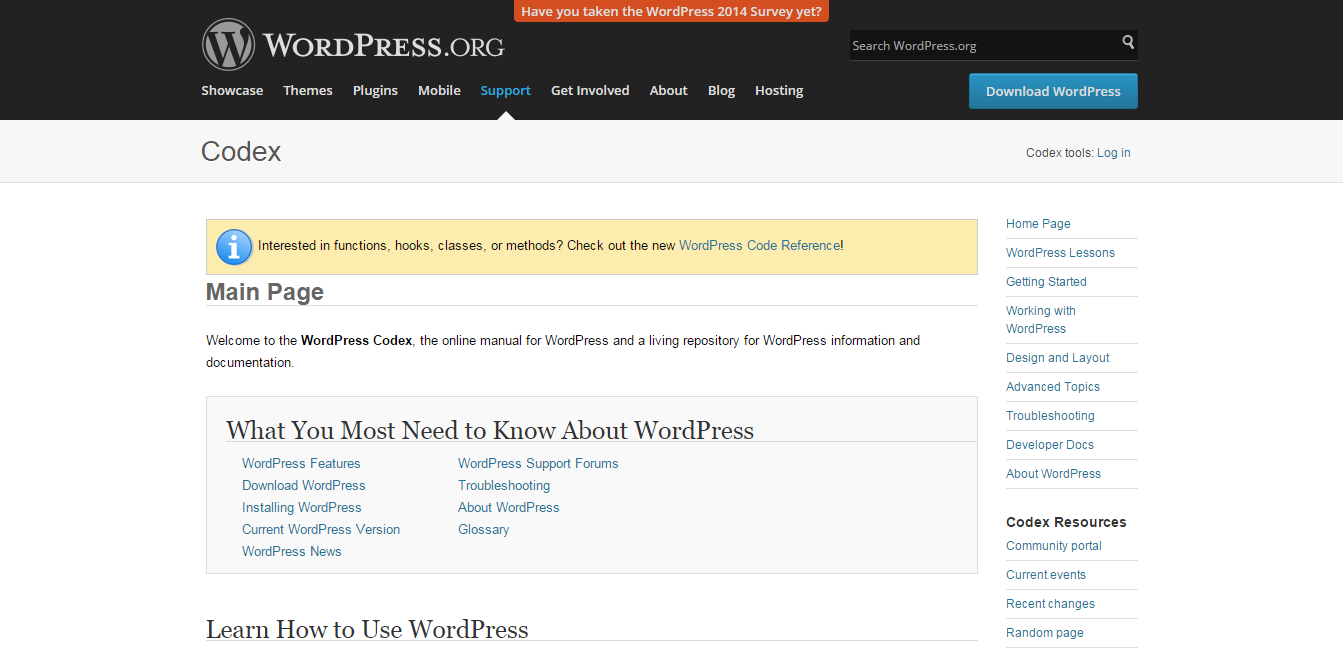Image resolution: width=1343 pixels, height=650 pixels.
Task: Open Getting Started in sidebar
Action: coord(1046,282)
